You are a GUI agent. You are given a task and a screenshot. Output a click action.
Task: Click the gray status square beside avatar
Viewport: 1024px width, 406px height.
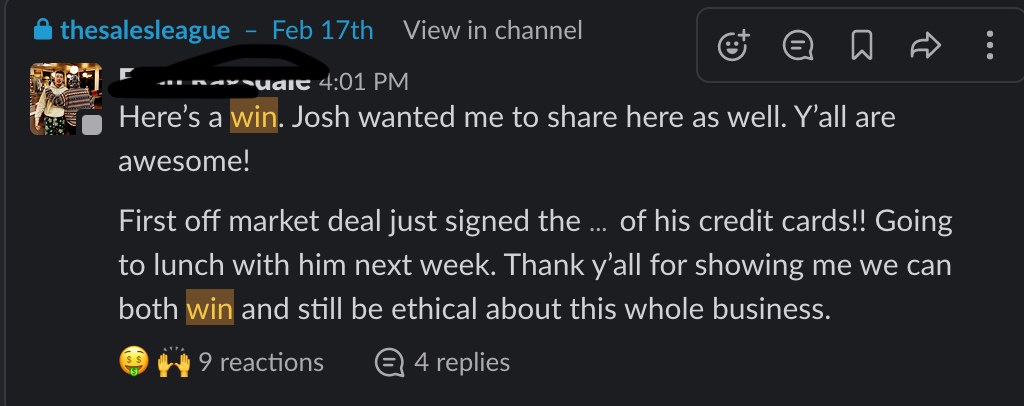[x=92, y=125]
